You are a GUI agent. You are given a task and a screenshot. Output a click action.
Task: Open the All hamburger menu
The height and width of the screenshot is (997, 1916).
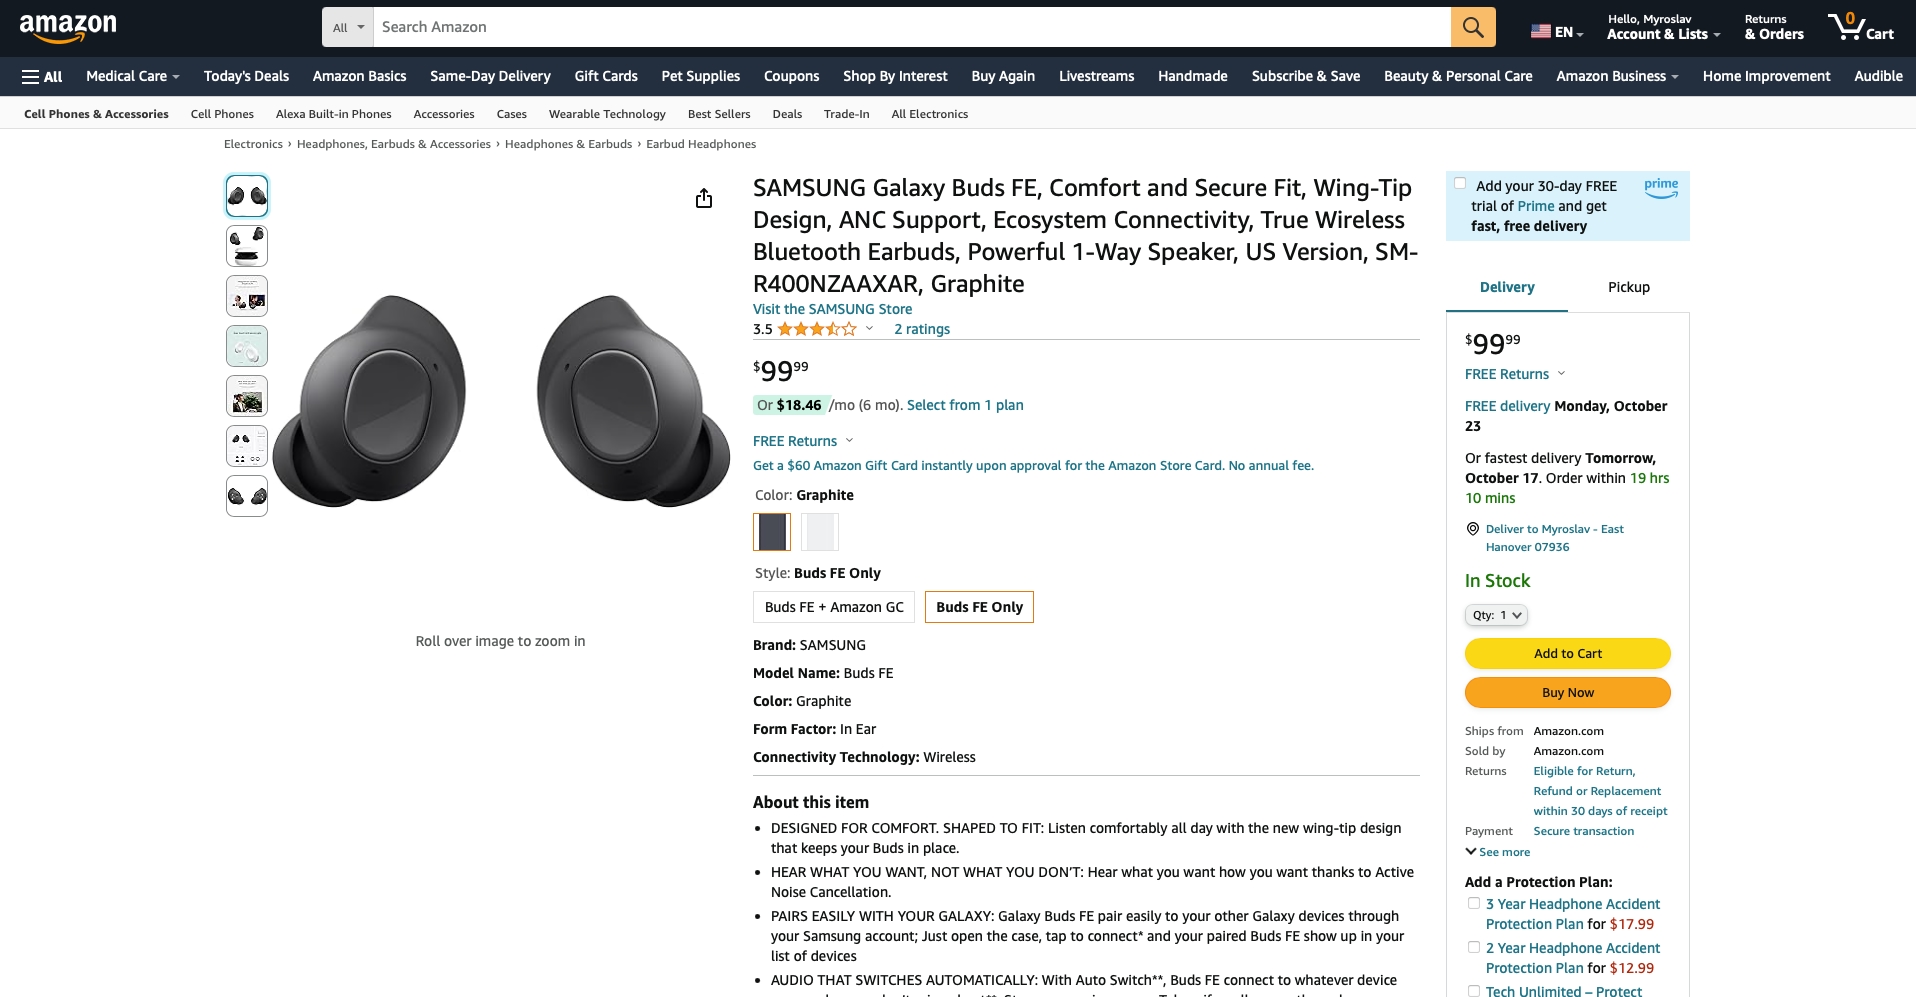(42, 76)
